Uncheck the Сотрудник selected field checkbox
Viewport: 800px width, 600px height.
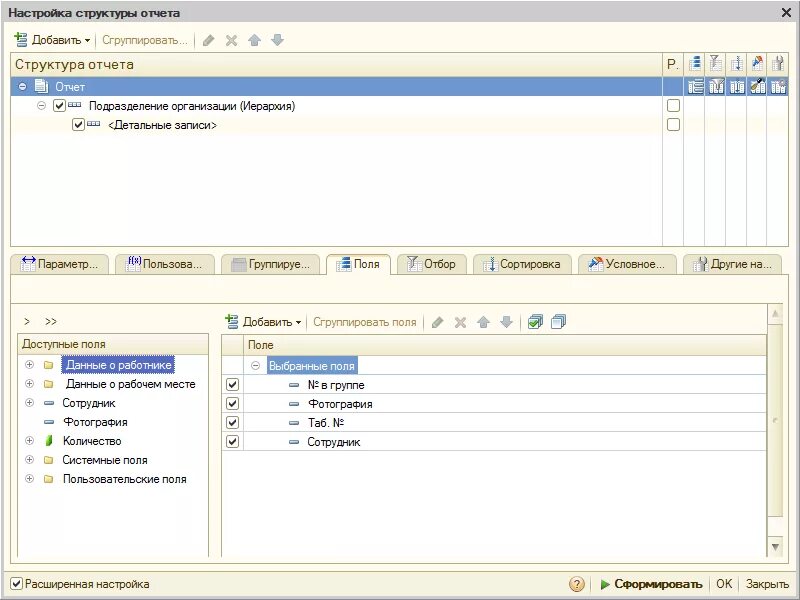[x=232, y=441]
